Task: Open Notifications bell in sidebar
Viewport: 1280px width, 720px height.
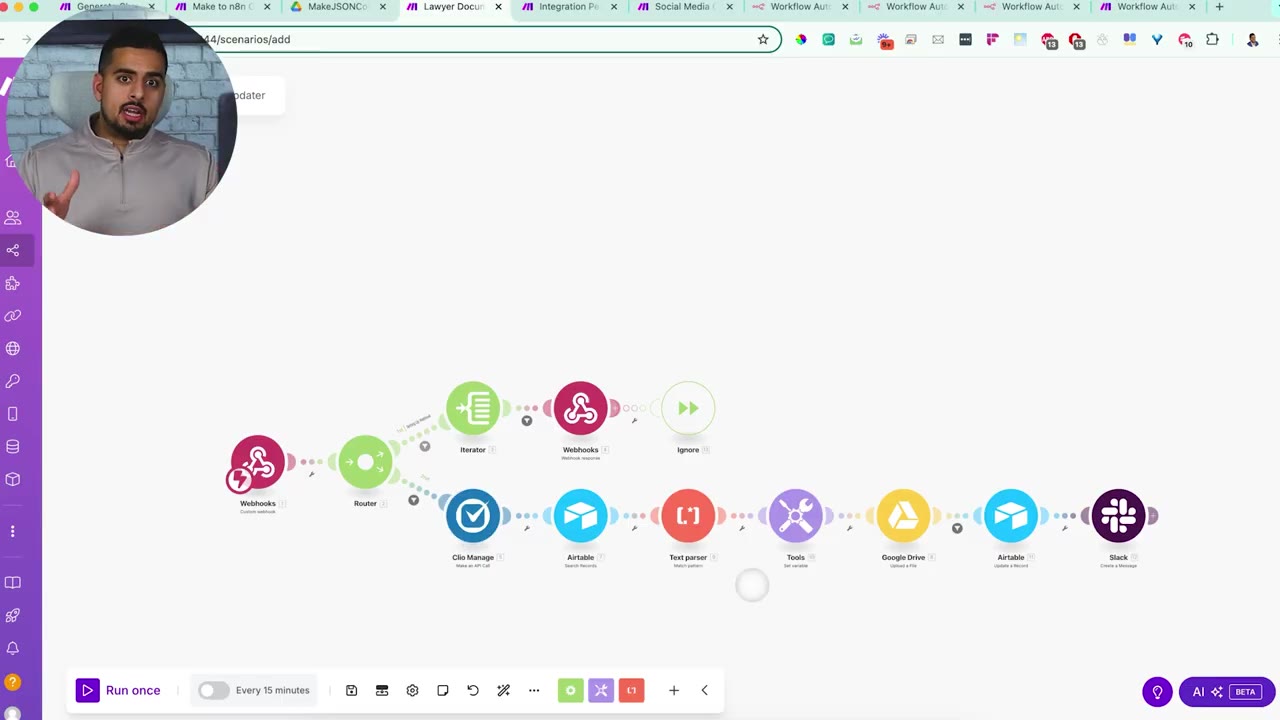Action: point(13,649)
